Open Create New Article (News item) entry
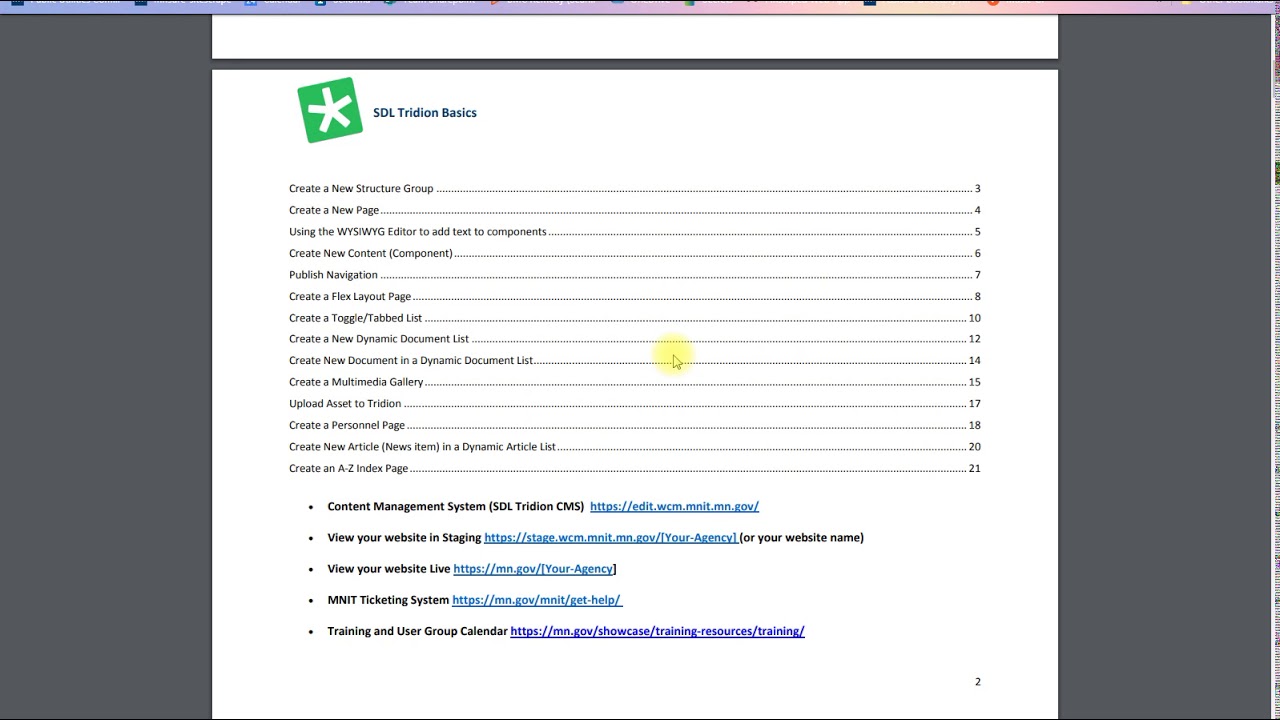 634,447
